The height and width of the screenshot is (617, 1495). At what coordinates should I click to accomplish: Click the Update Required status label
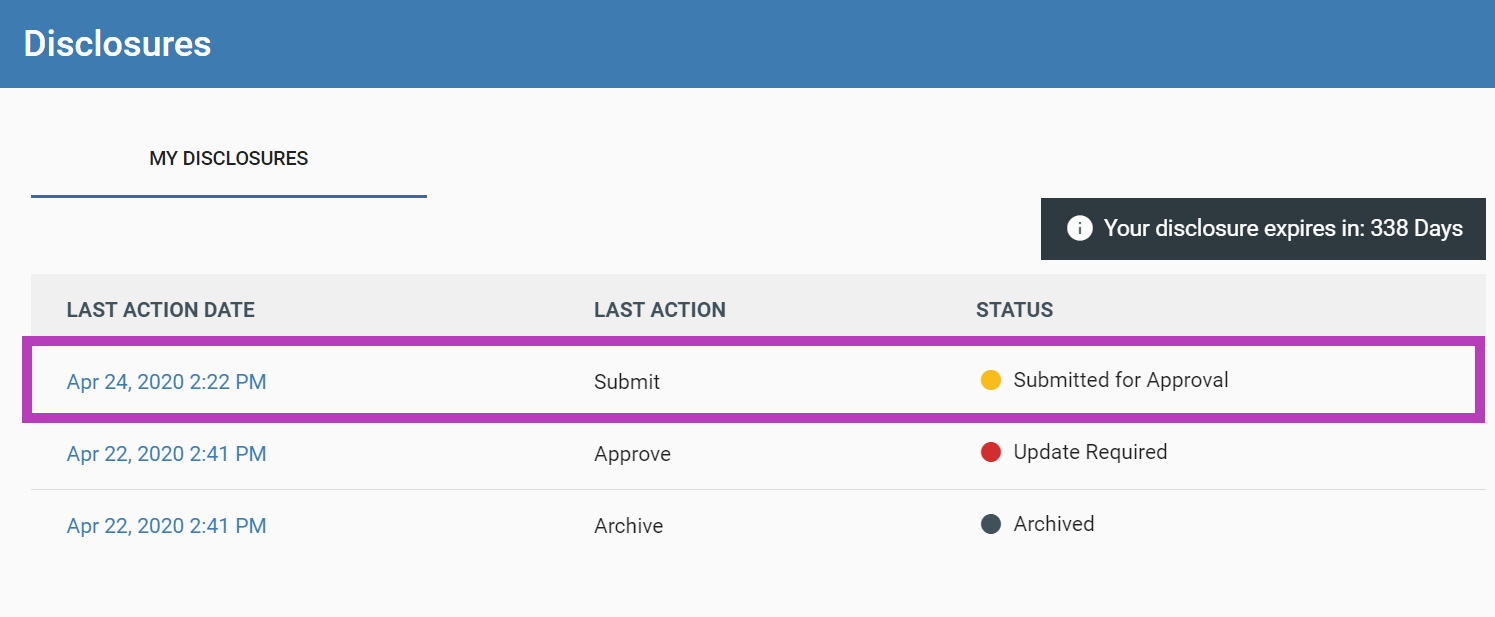point(1090,452)
